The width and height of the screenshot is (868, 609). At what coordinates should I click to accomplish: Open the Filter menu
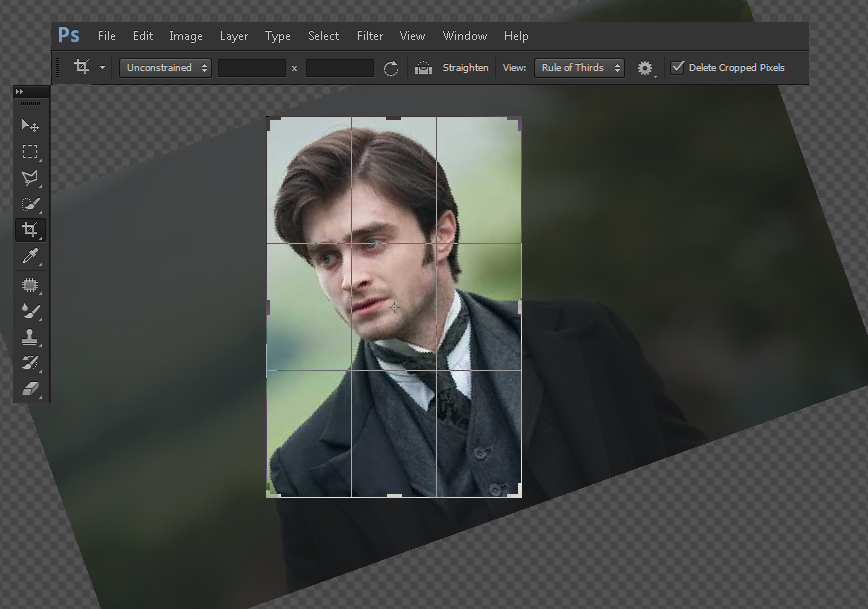(x=370, y=36)
